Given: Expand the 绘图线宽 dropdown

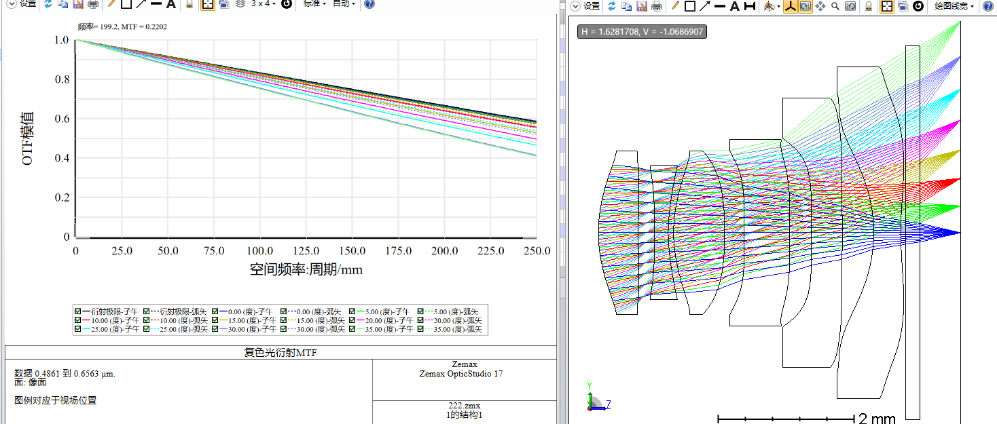Looking at the screenshot, I should click(x=954, y=6).
